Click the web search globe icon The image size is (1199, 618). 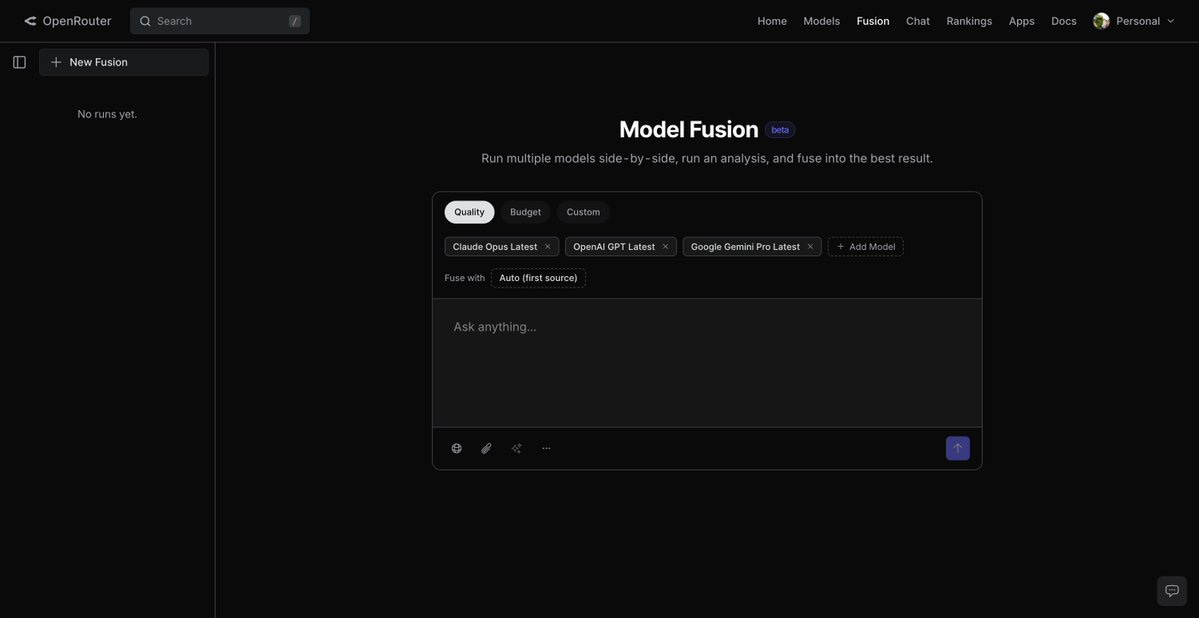457,448
